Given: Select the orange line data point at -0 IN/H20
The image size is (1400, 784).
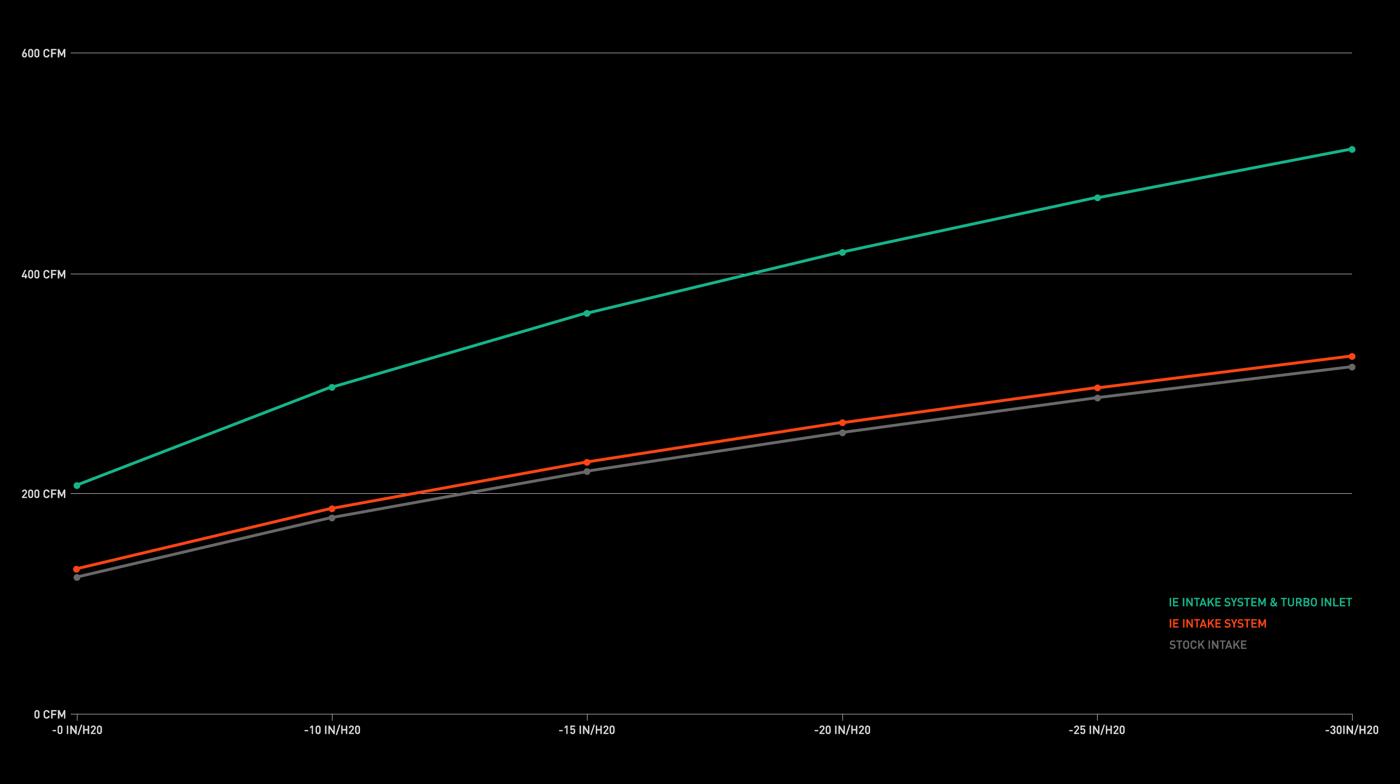Looking at the screenshot, I should pyautogui.click(x=77, y=569).
